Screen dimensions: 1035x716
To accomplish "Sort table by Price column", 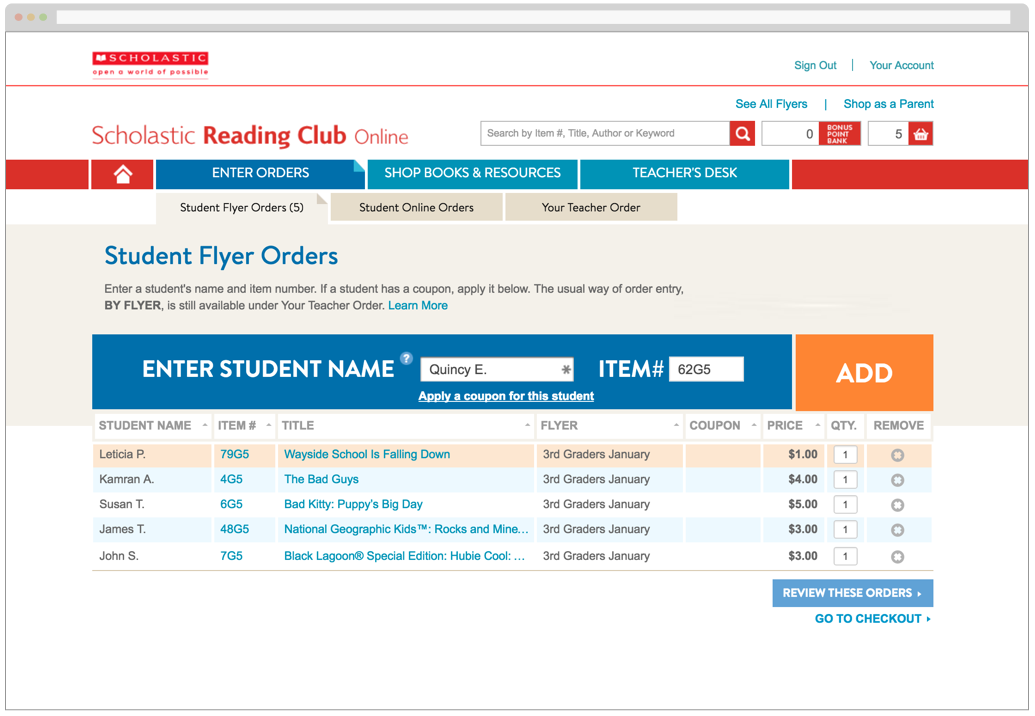I will coord(793,426).
